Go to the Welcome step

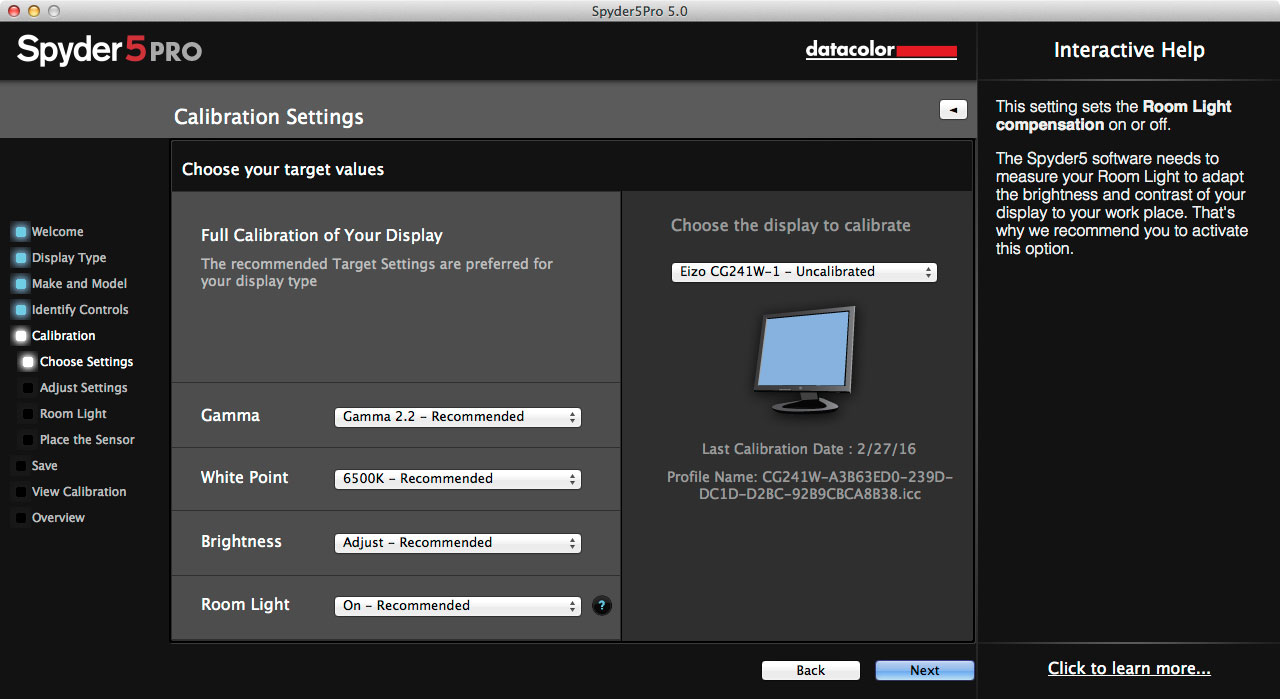(x=58, y=232)
